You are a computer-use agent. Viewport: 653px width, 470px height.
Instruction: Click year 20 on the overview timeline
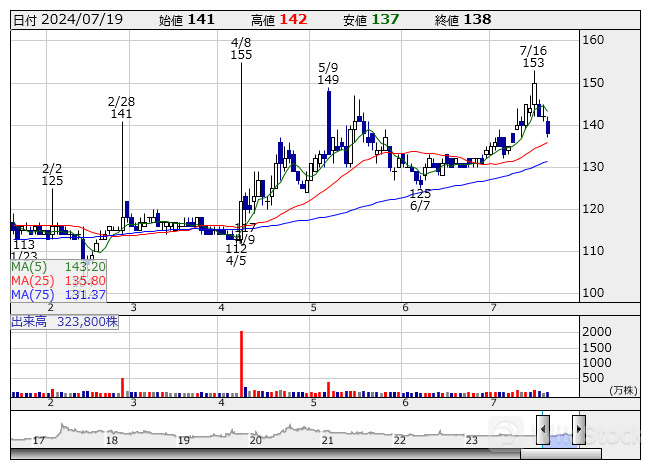pyautogui.click(x=255, y=440)
